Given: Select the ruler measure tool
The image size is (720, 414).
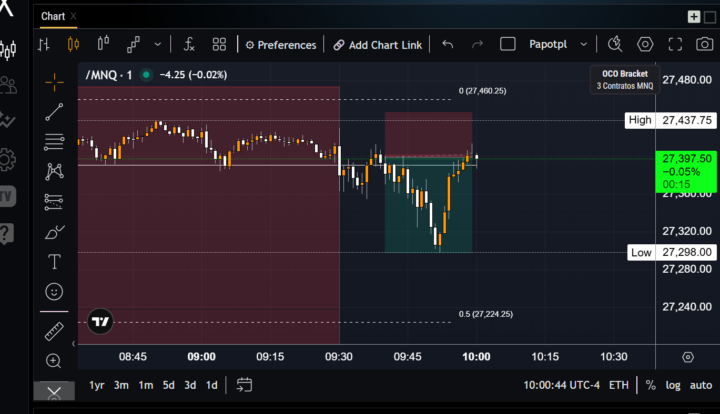Looking at the screenshot, I should pos(54,331).
